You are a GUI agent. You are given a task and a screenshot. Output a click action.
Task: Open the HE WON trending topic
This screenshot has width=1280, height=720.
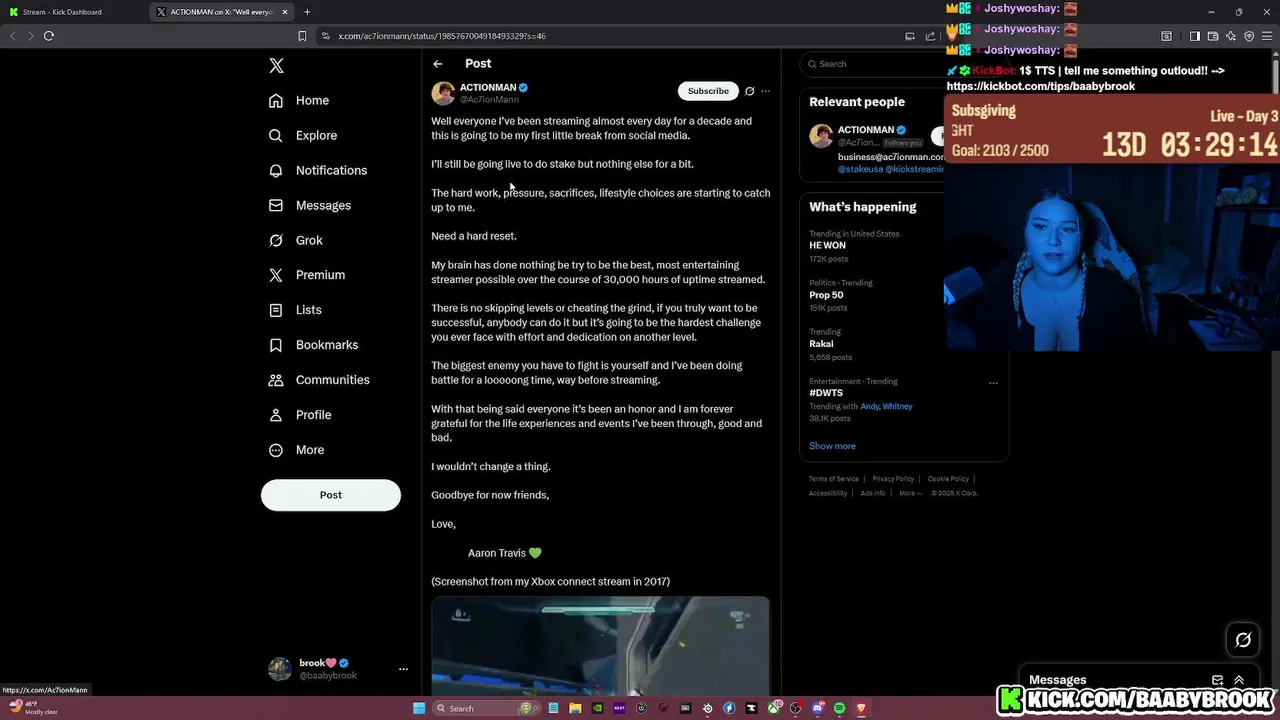tap(827, 245)
